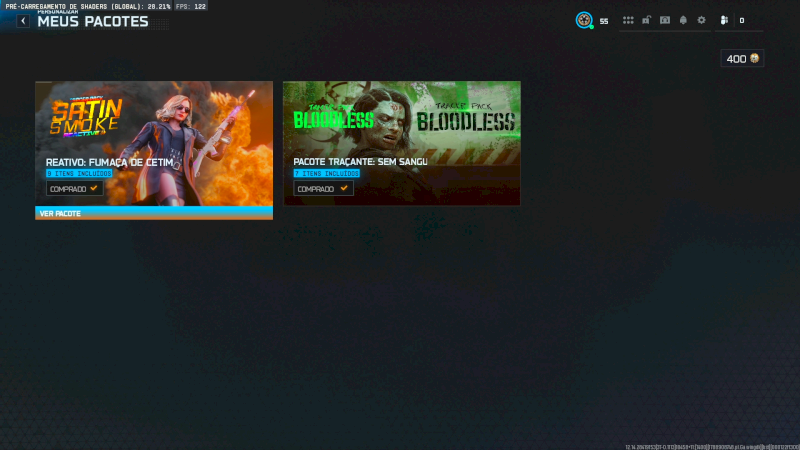Click the shader preloading status text

pos(88,6)
